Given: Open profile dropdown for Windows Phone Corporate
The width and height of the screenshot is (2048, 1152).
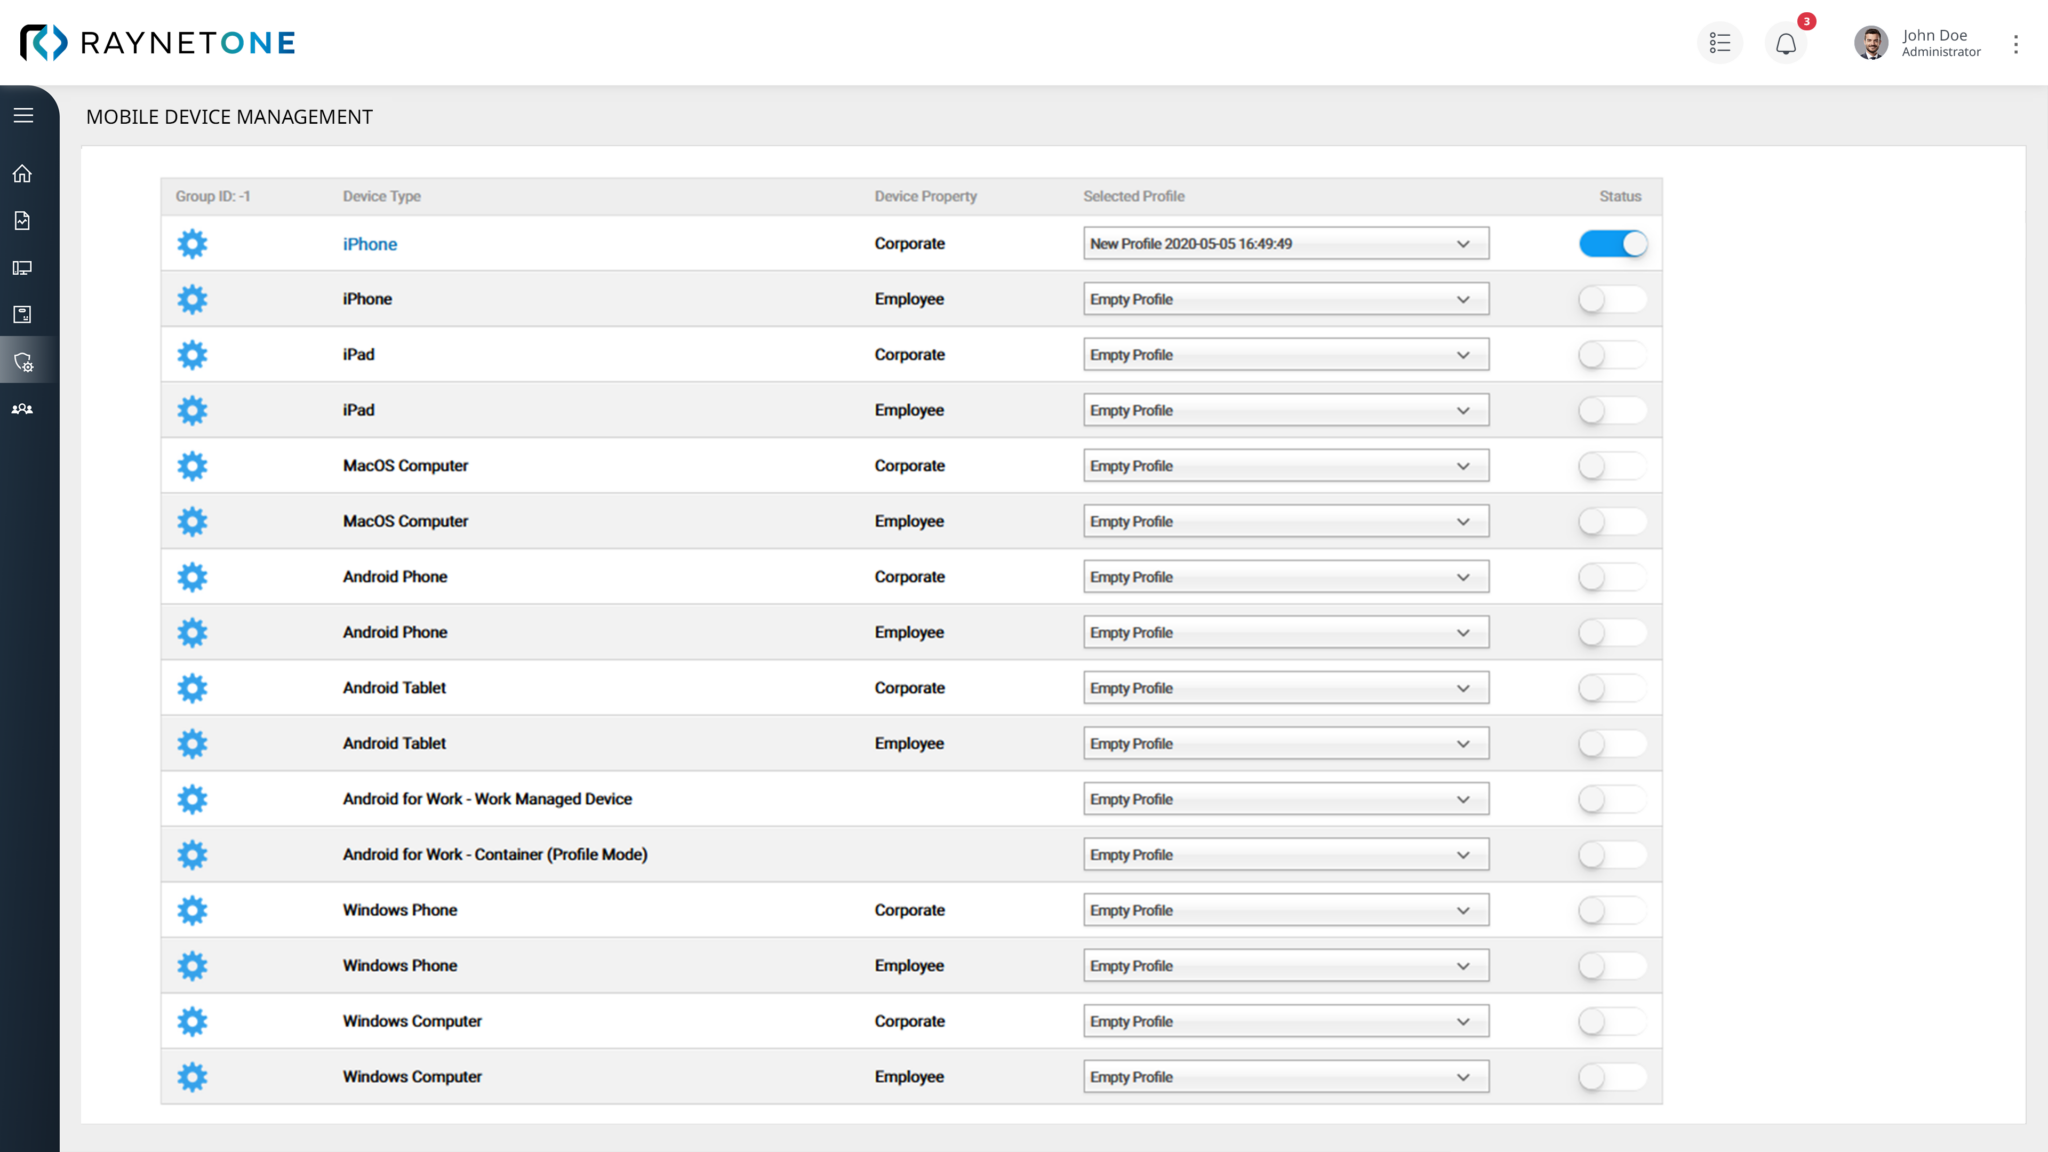Looking at the screenshot, I should [1286, 910].
